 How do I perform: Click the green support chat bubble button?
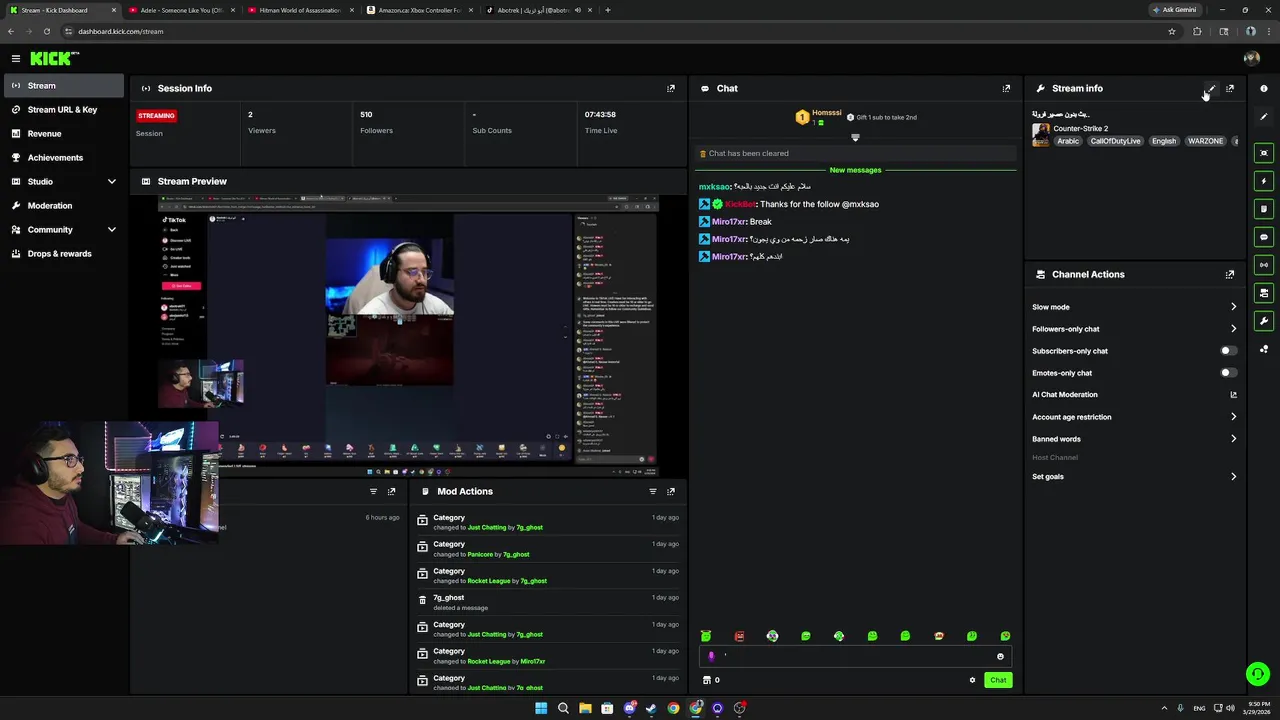(1257, 674)
